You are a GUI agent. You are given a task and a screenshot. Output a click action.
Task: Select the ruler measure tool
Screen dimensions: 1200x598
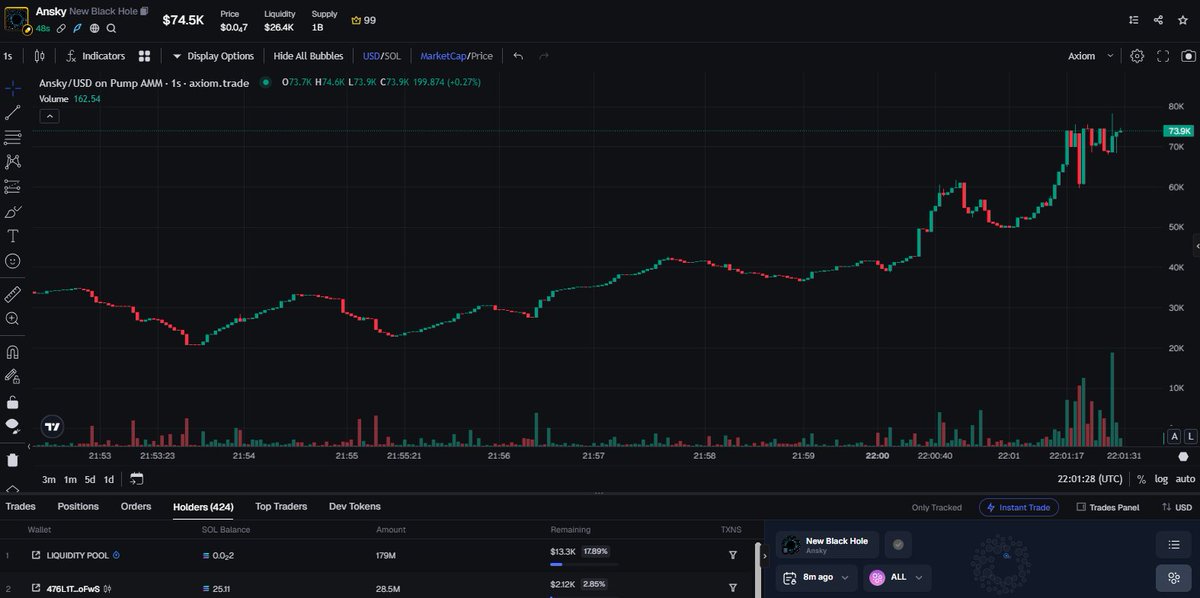[x=13, y=294]
